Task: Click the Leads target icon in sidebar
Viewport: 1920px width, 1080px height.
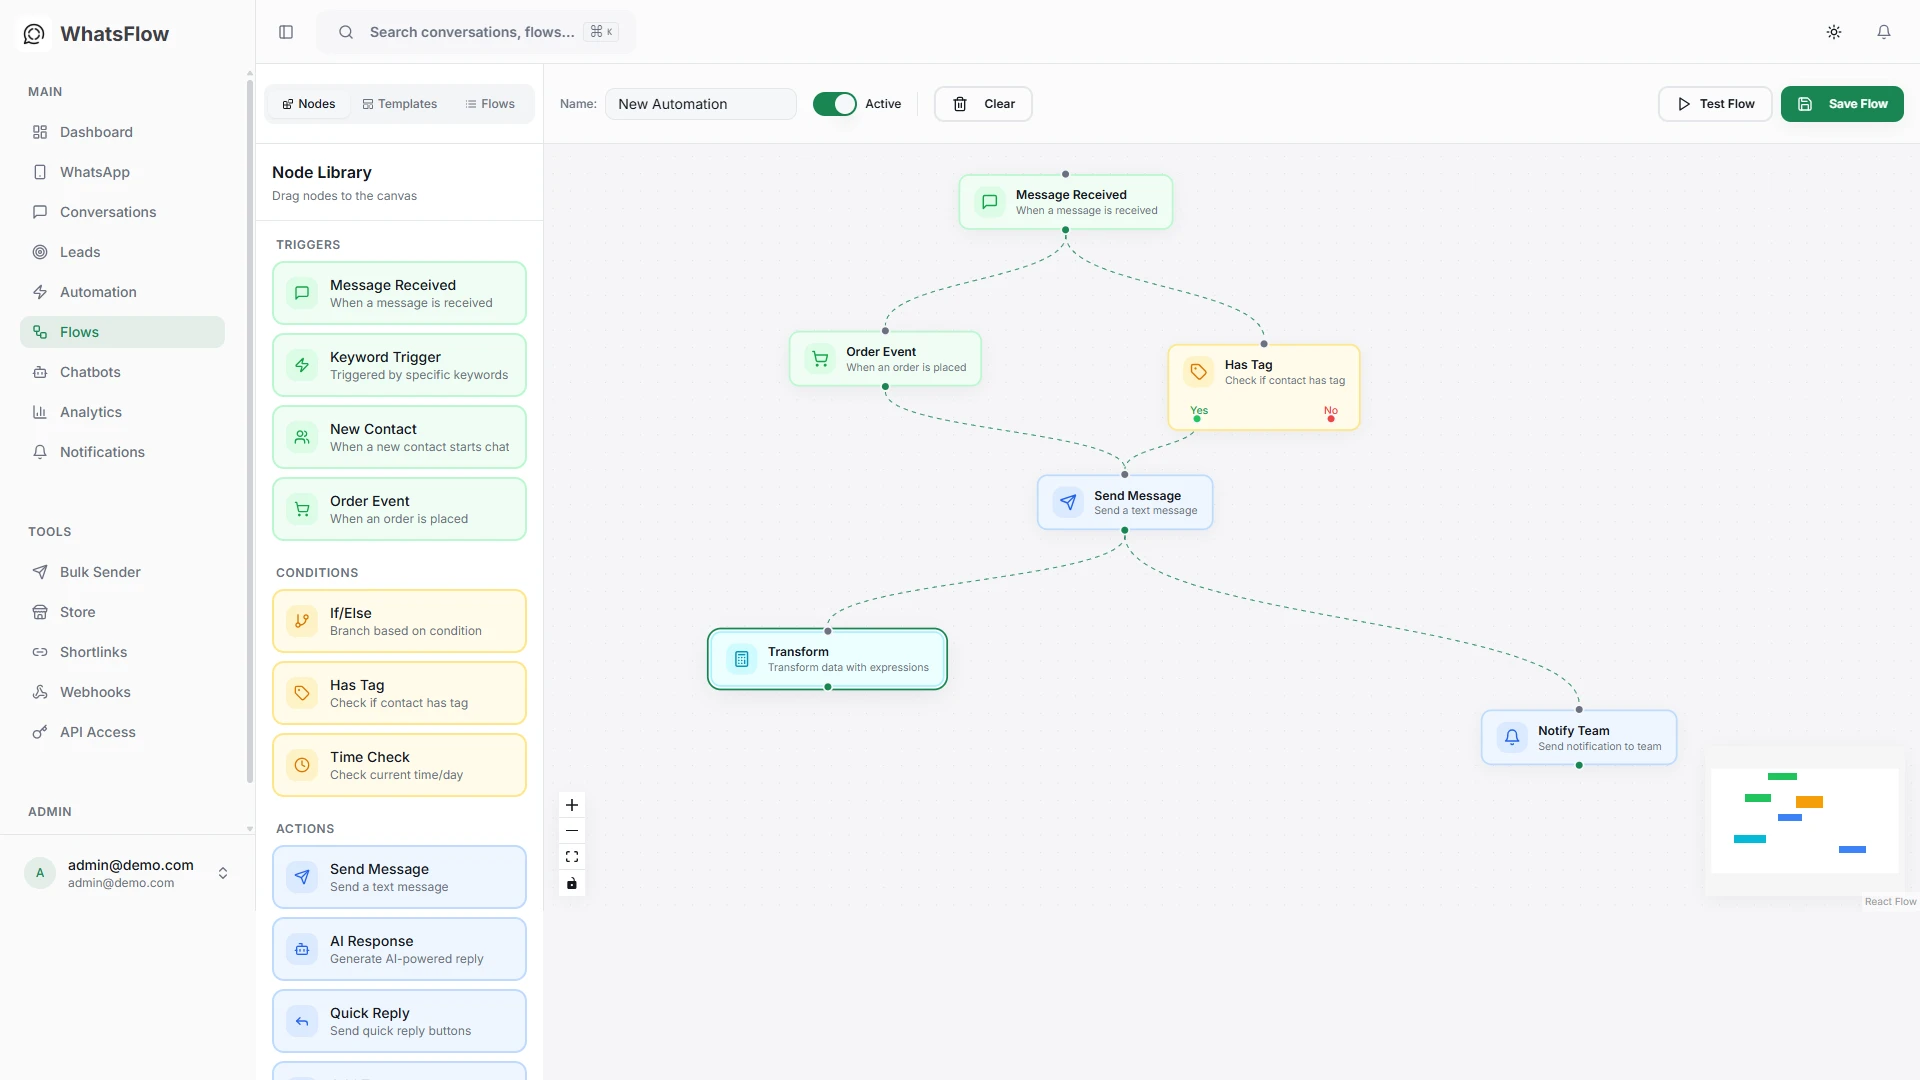Action: click(x=40, y=252)
